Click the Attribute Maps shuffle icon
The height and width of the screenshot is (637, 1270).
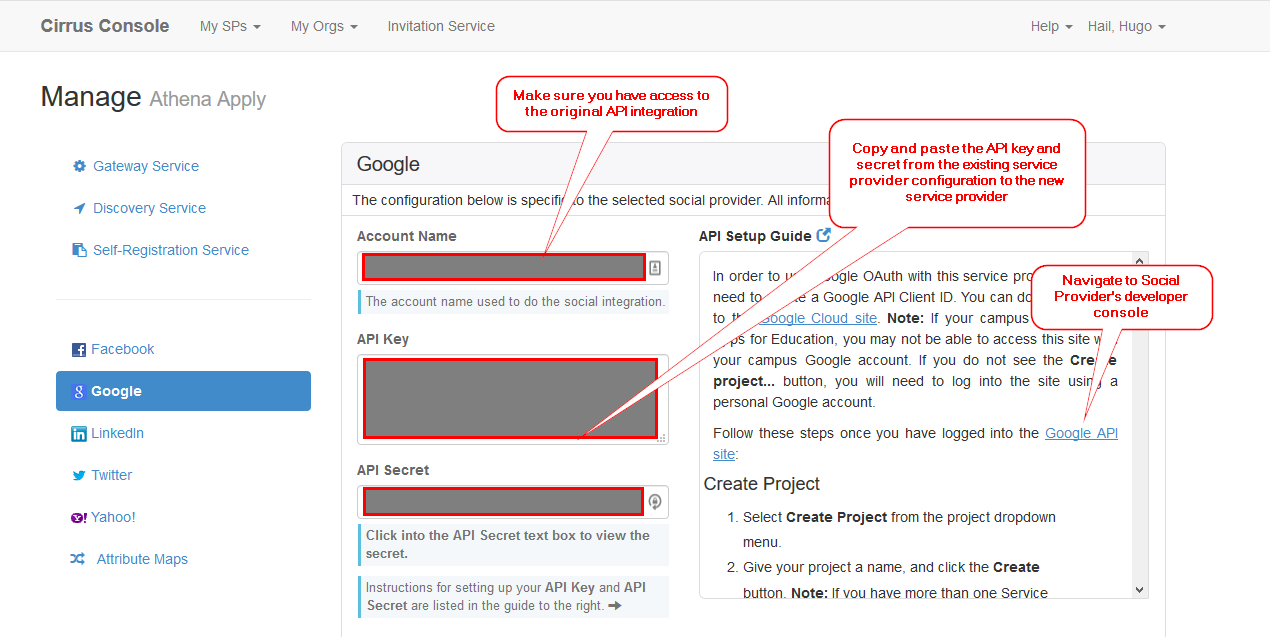pyautogui.click(x=78, y=559)
